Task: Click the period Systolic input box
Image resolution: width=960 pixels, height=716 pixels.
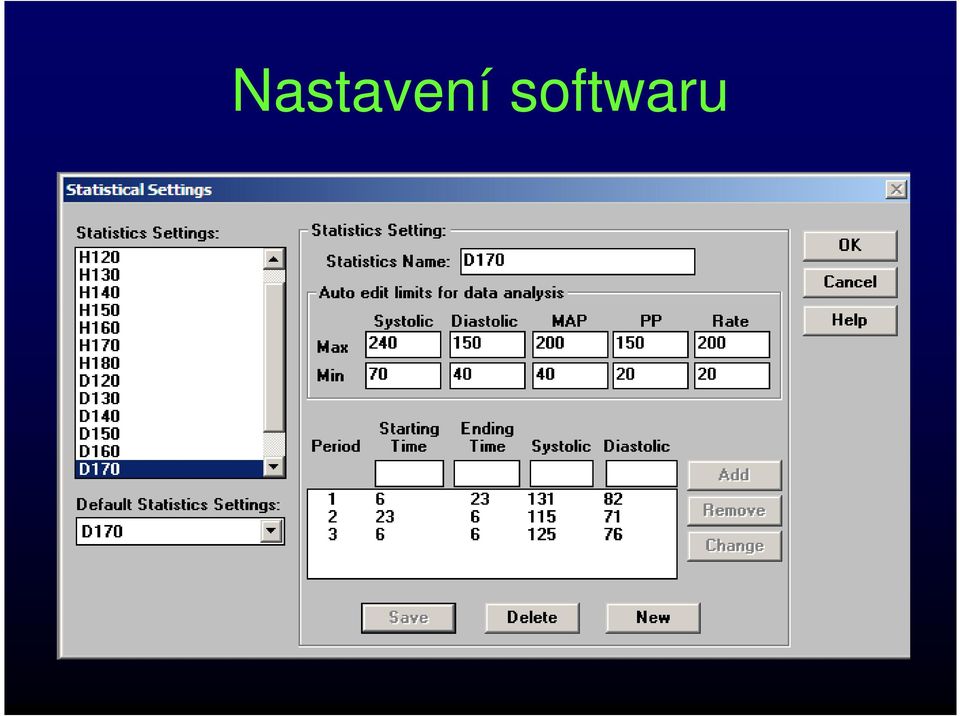Action: (x=561, y=474)
